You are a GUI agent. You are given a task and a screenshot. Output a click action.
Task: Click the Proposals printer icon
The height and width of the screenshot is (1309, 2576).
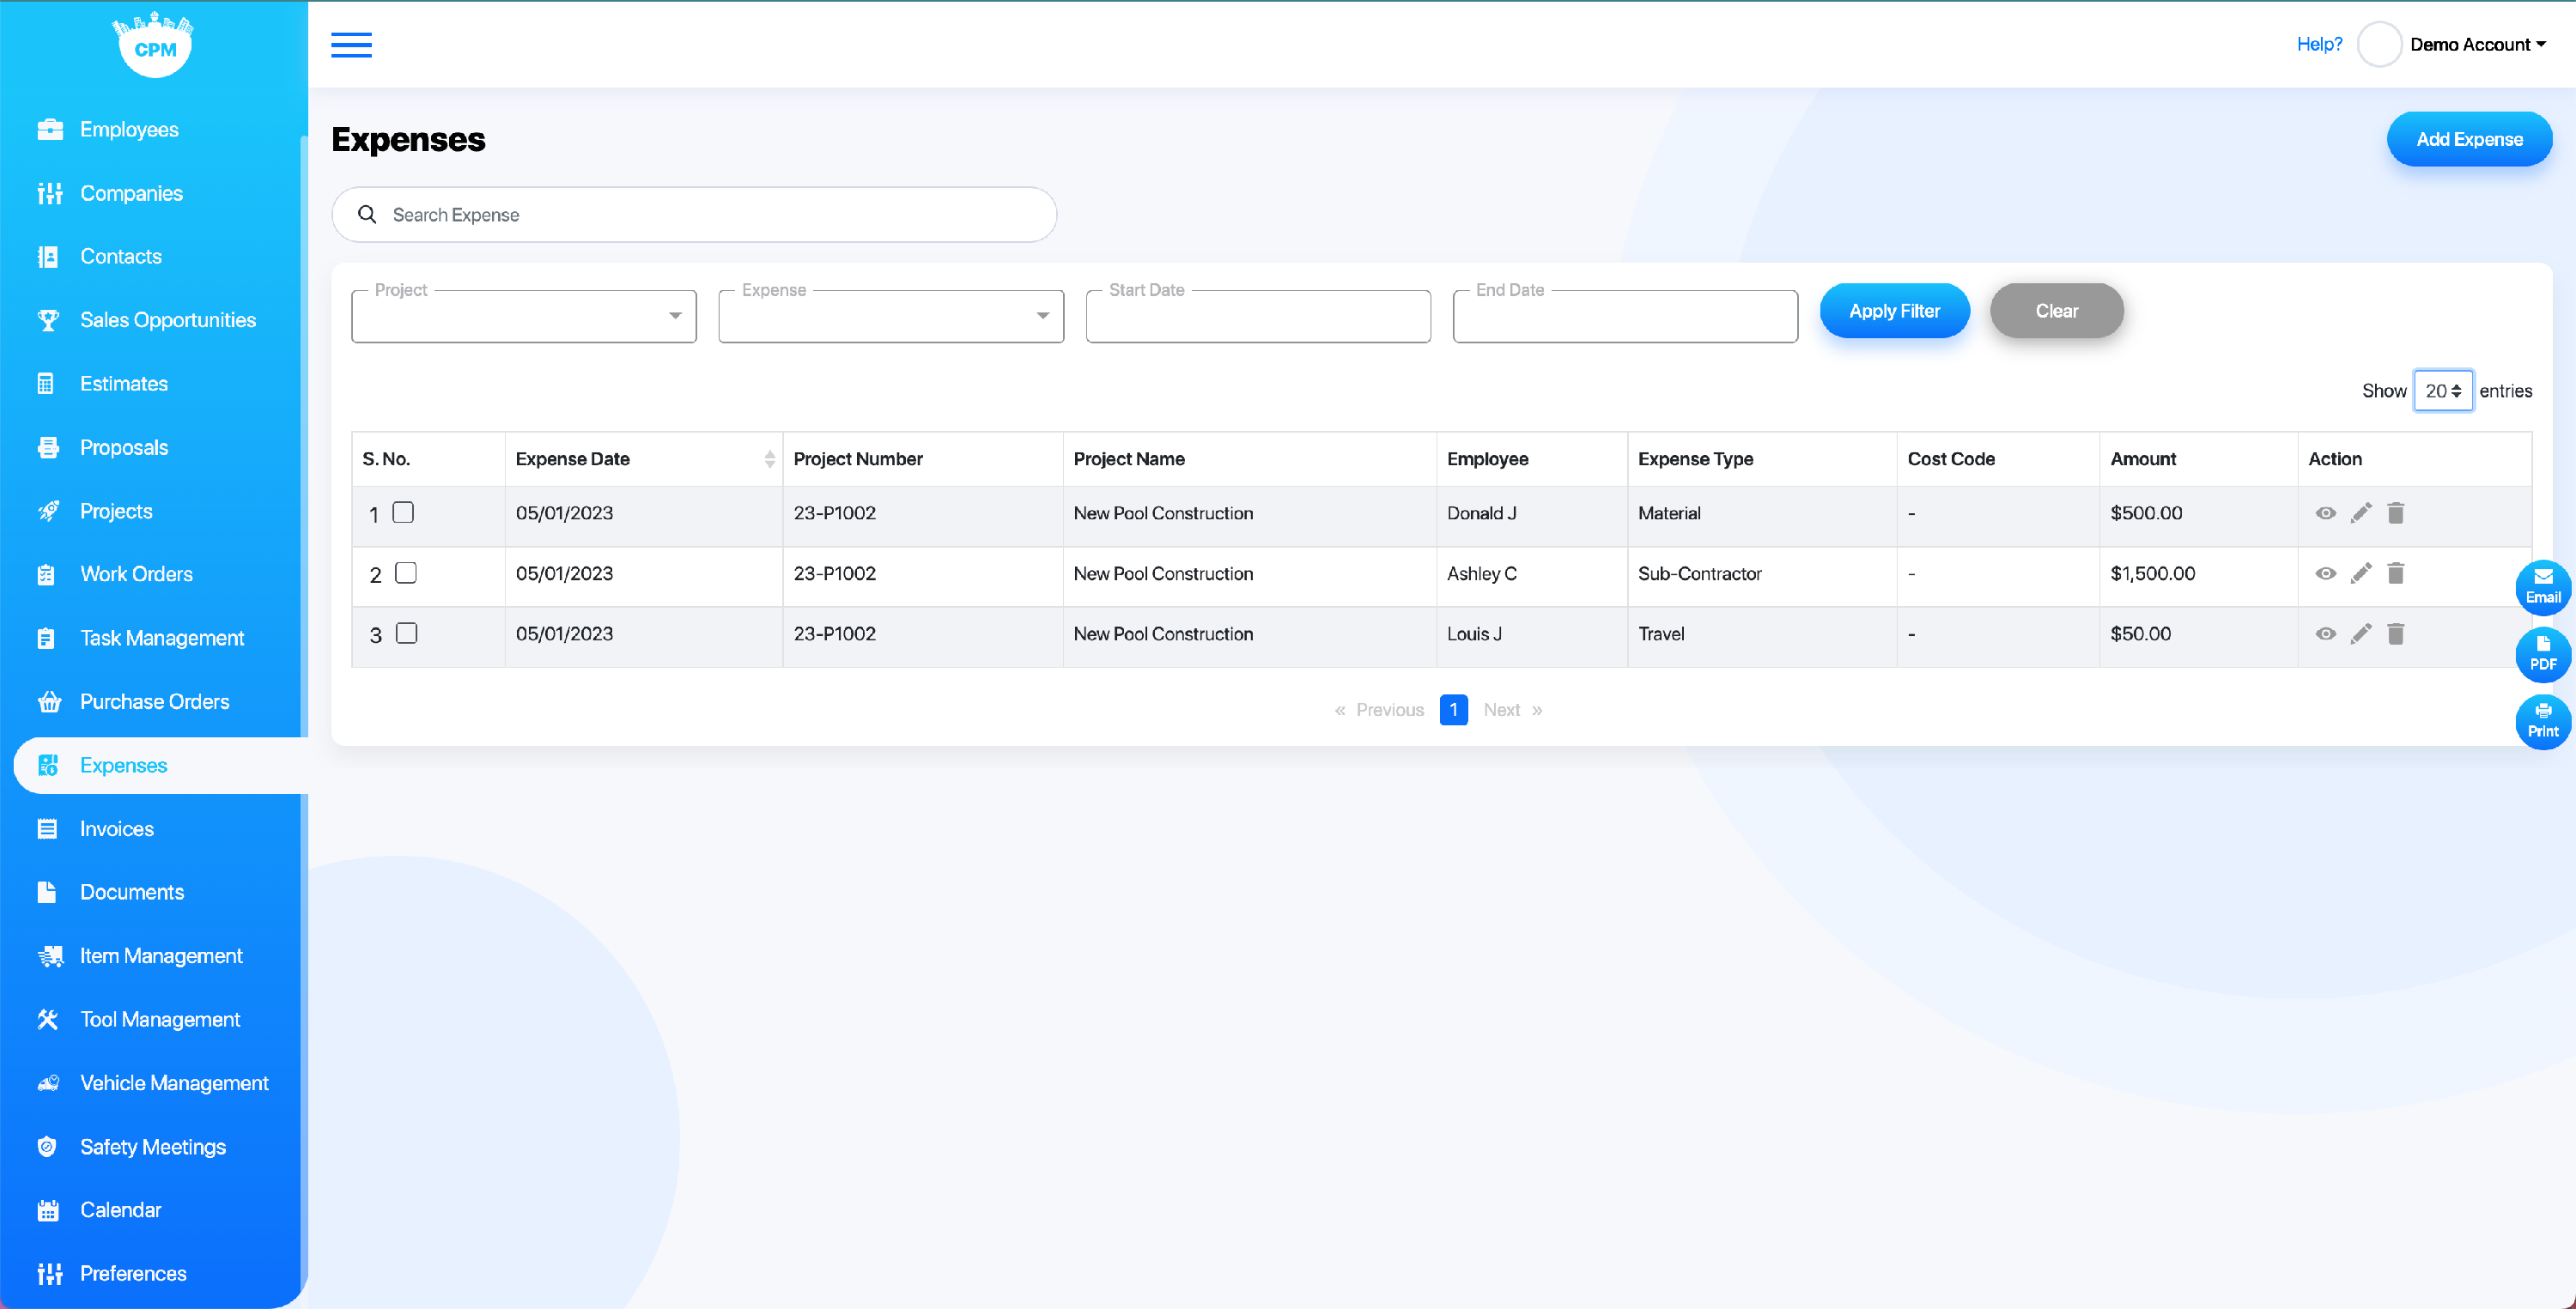47,447
